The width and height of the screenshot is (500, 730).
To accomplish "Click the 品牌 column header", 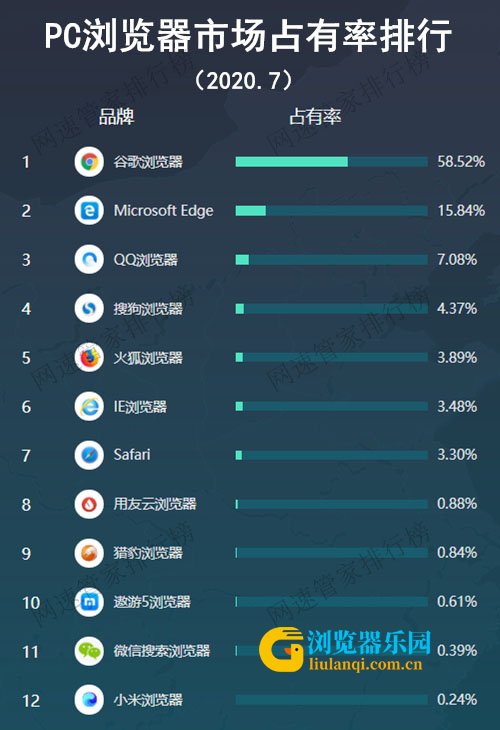I will click(x=116, y=116).
